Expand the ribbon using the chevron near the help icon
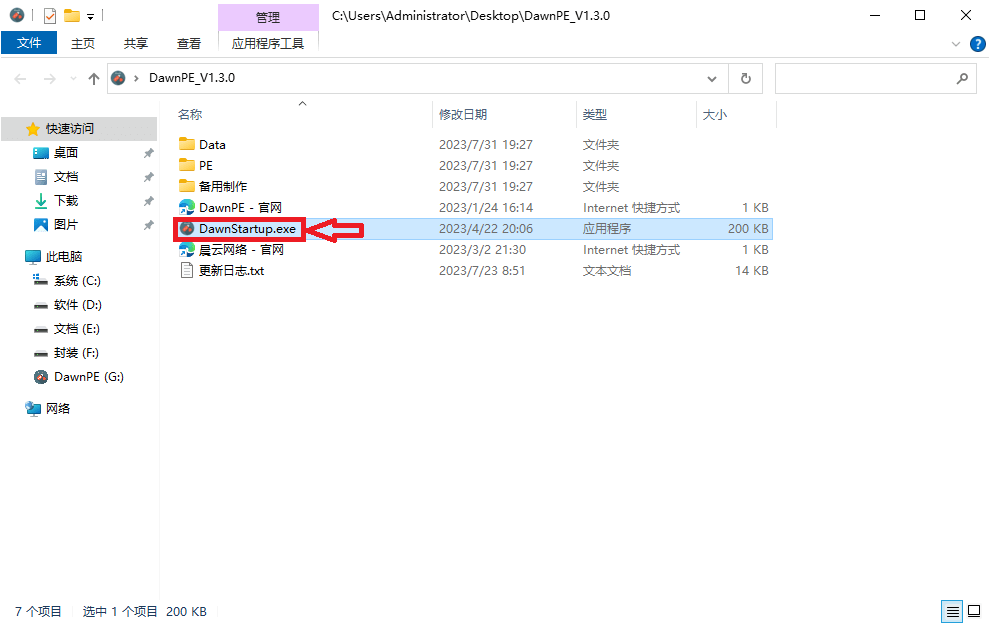Viewport: 990px width, 624px height. [957, 43]
